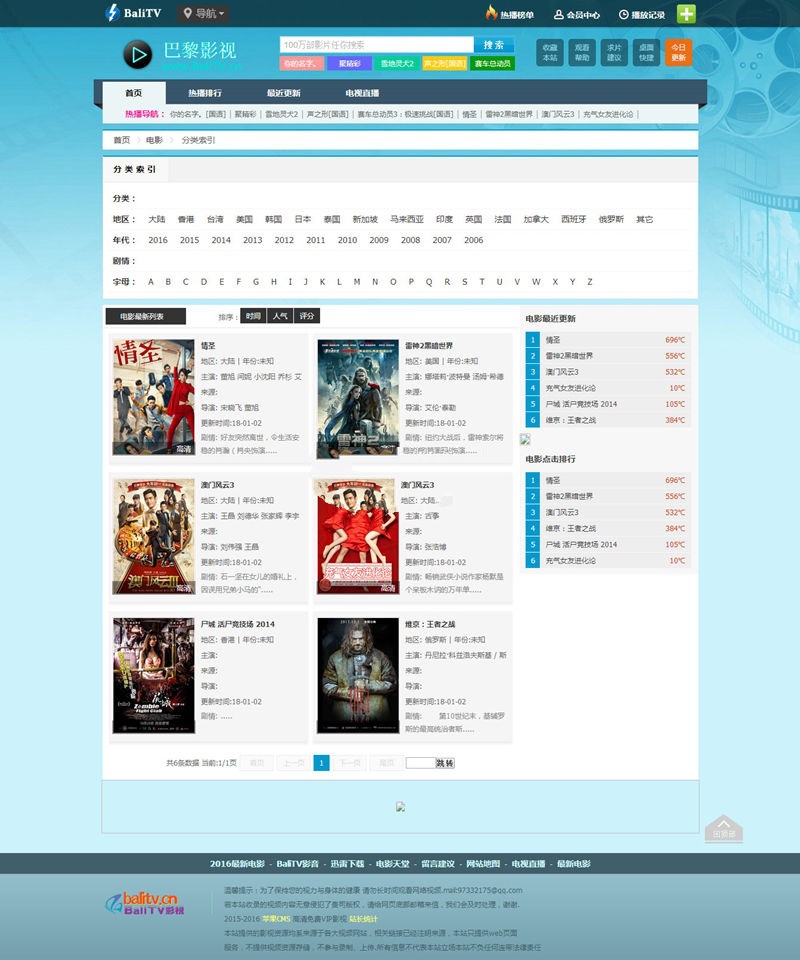The width and height of the screenshot is (800, 960).
Task: Open the 导航 navigation dropdown
Action: pos(204,14)
